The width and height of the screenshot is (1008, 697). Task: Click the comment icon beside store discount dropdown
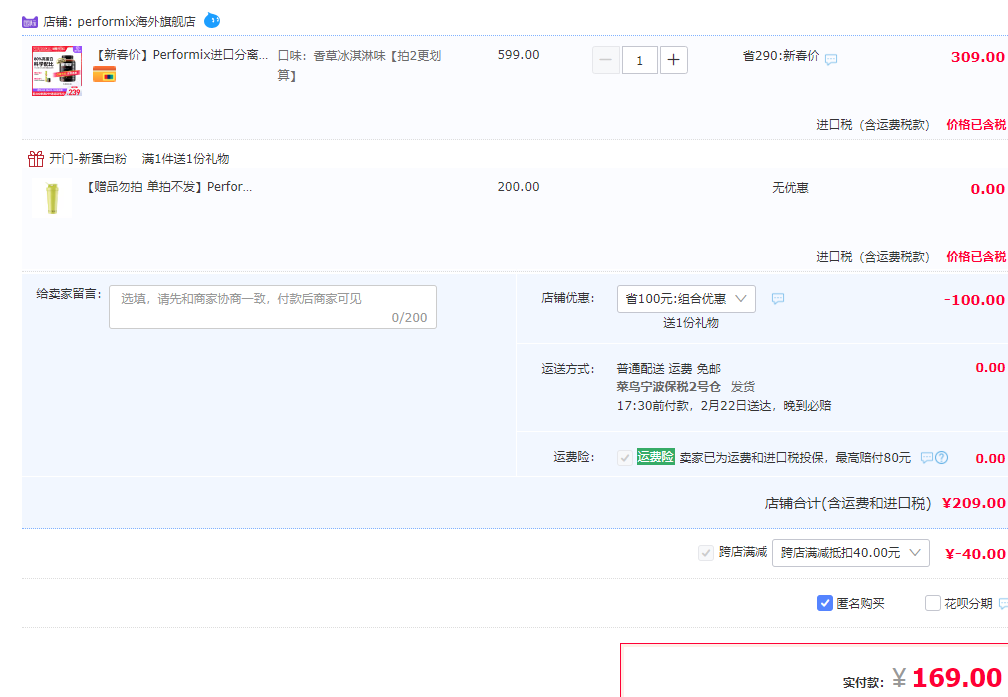pyautogui.click(x=778, y=298)
